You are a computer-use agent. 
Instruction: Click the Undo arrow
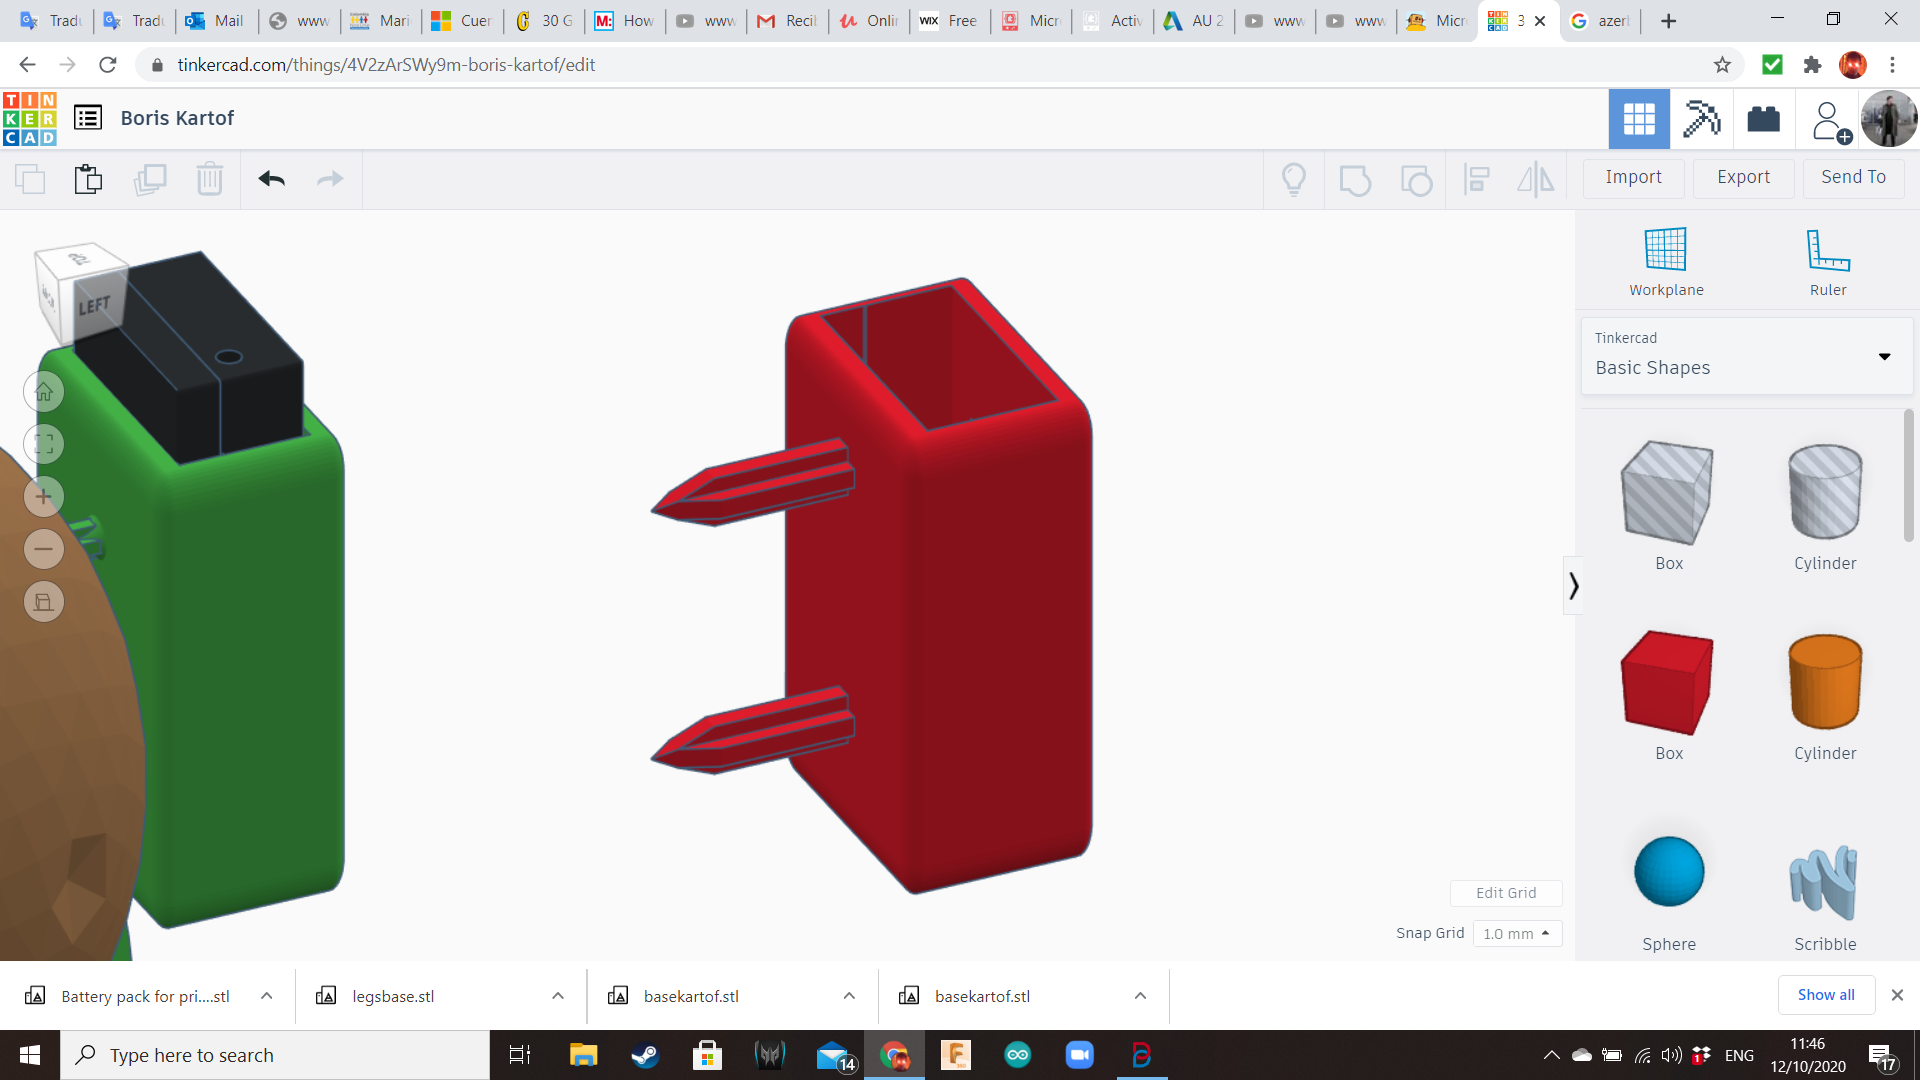271,179
